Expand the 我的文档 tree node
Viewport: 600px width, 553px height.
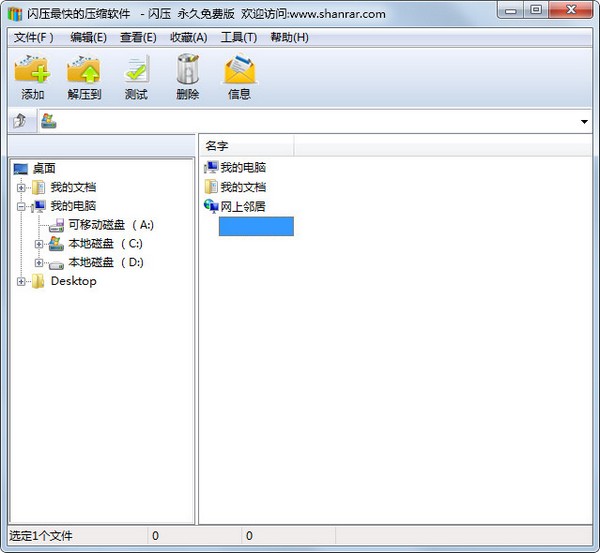(21, 188)
